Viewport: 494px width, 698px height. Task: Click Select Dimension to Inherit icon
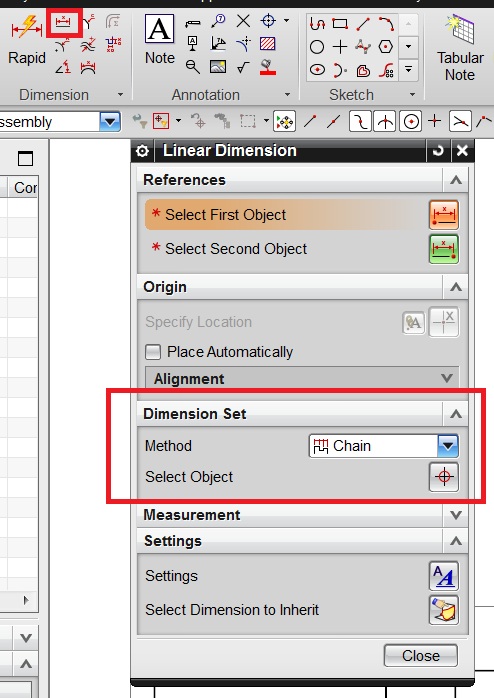(x=444, y=610)
